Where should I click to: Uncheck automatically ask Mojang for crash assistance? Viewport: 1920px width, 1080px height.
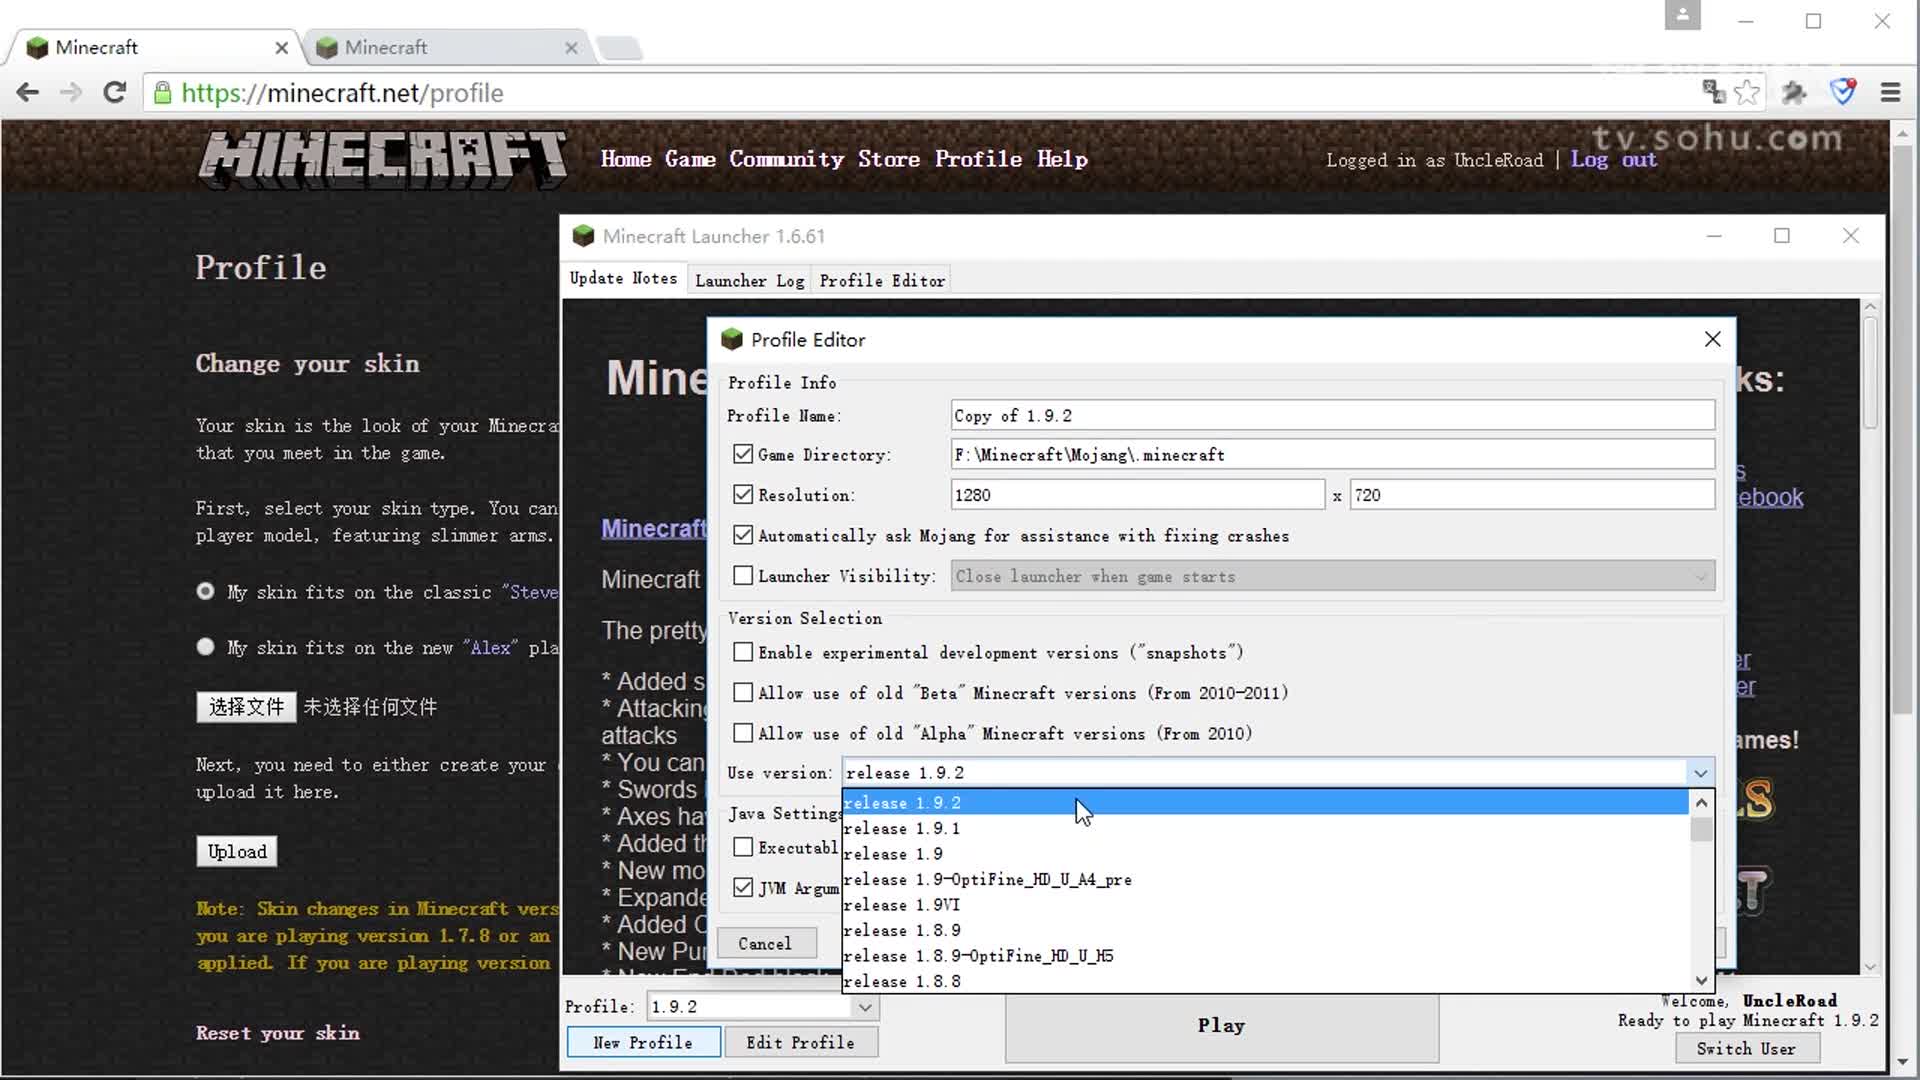coord(742,535)
